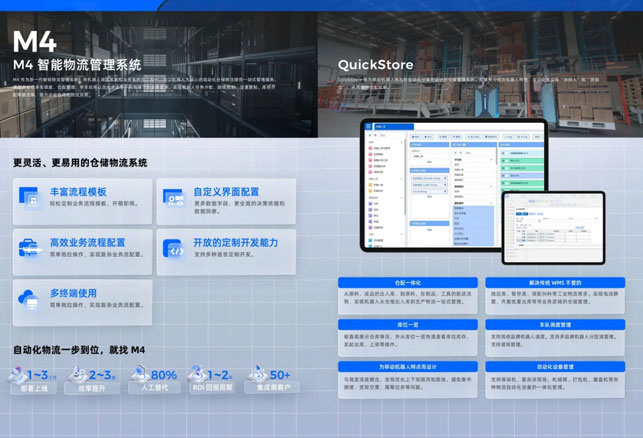Click the 3D icon beside 1~2 ROI 回报周期
Screen dimensions: 643x438
pyautogui.click(x=197, y=374)
